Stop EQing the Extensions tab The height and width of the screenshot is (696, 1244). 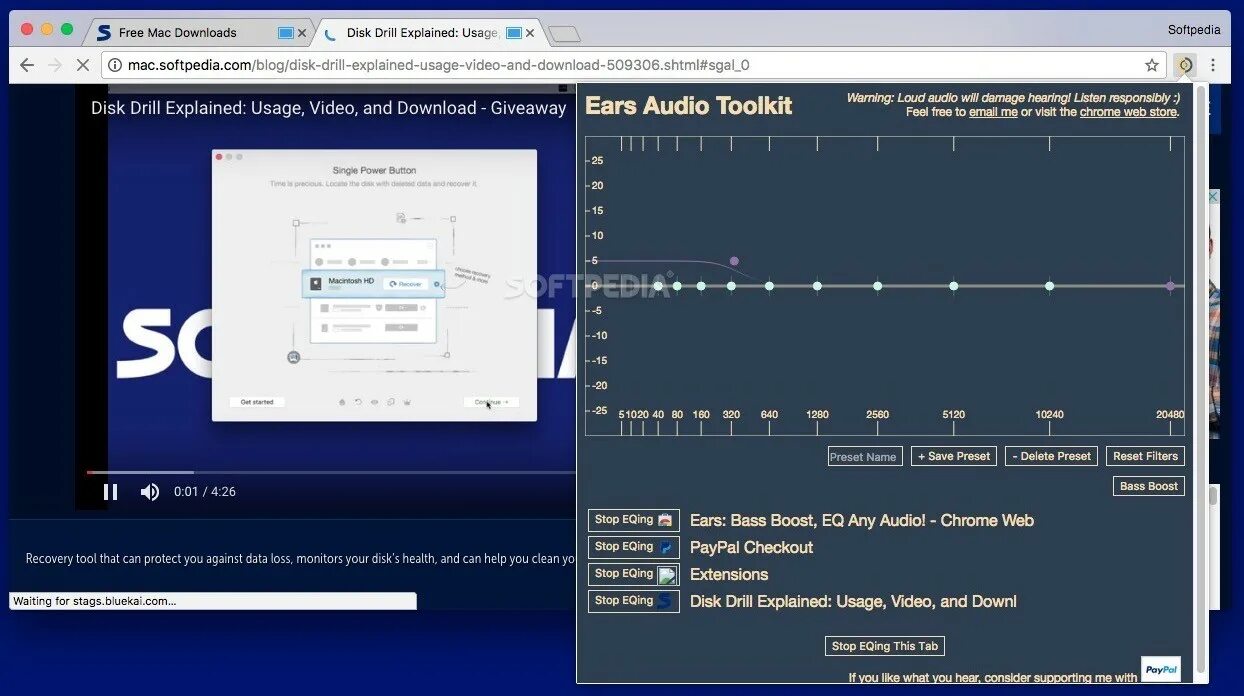634,574
